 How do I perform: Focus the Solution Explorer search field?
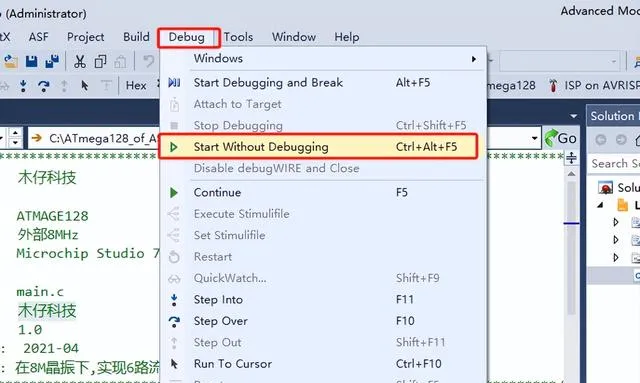(615, 163)
